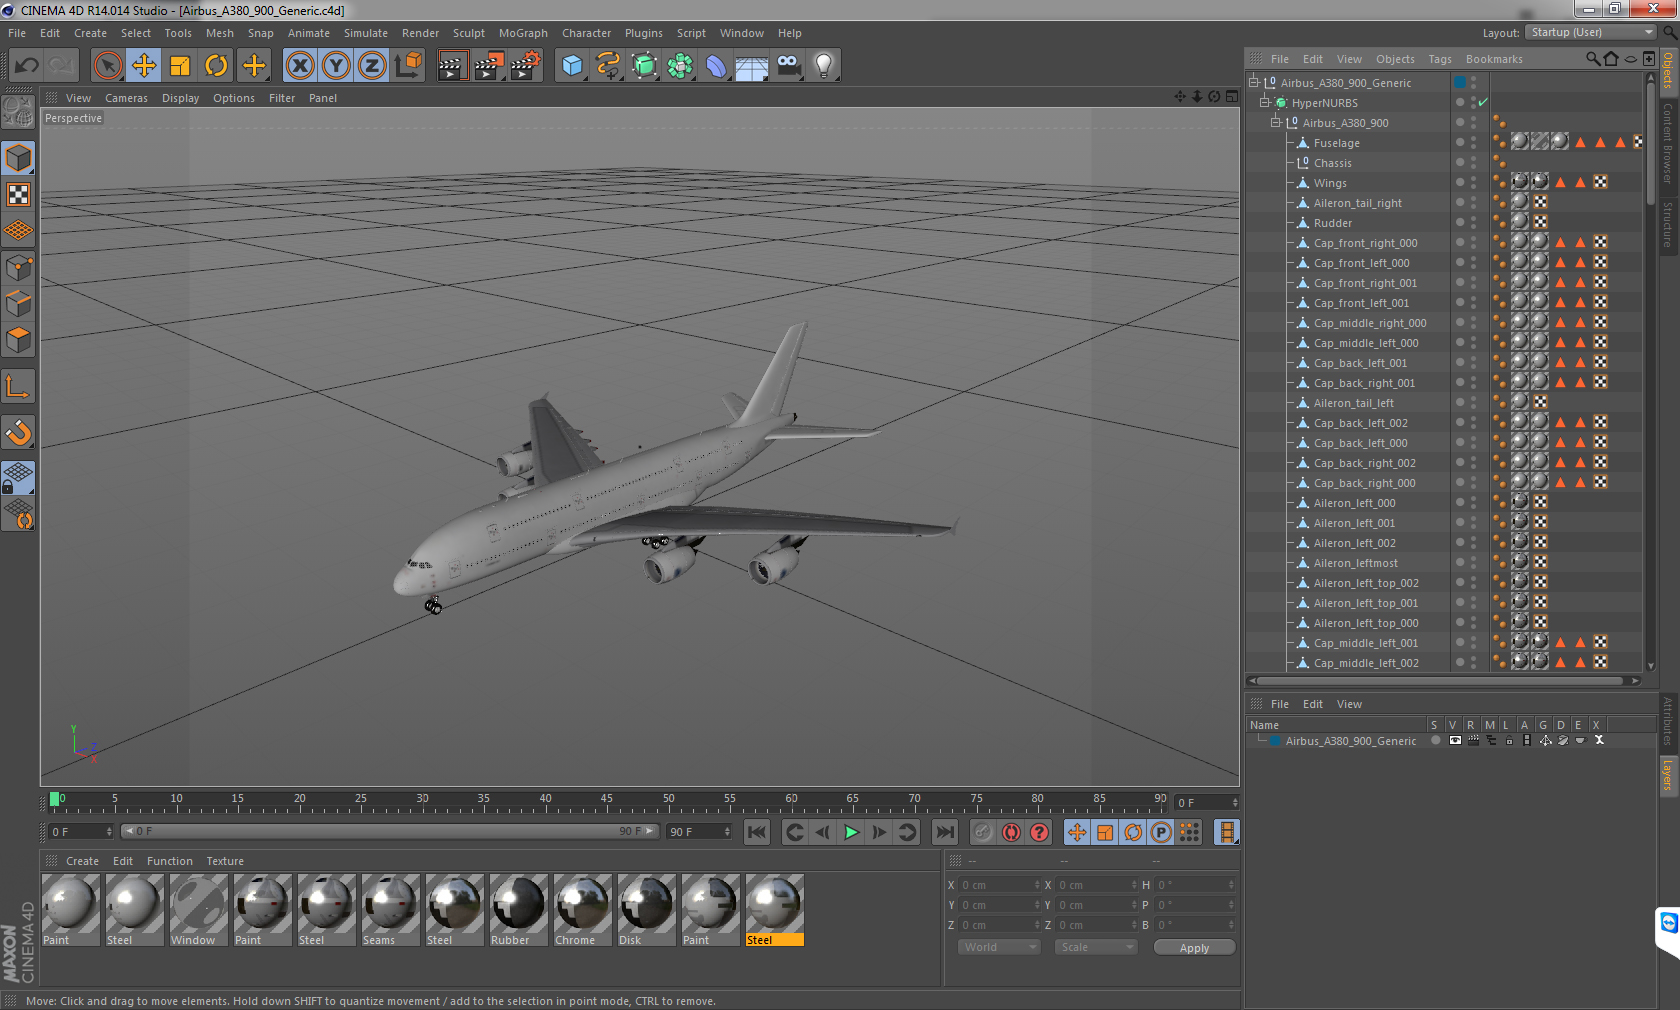Select the Aileron_tail_right object
This screenshot has width=1680, height=1010.
[1357, 203]
